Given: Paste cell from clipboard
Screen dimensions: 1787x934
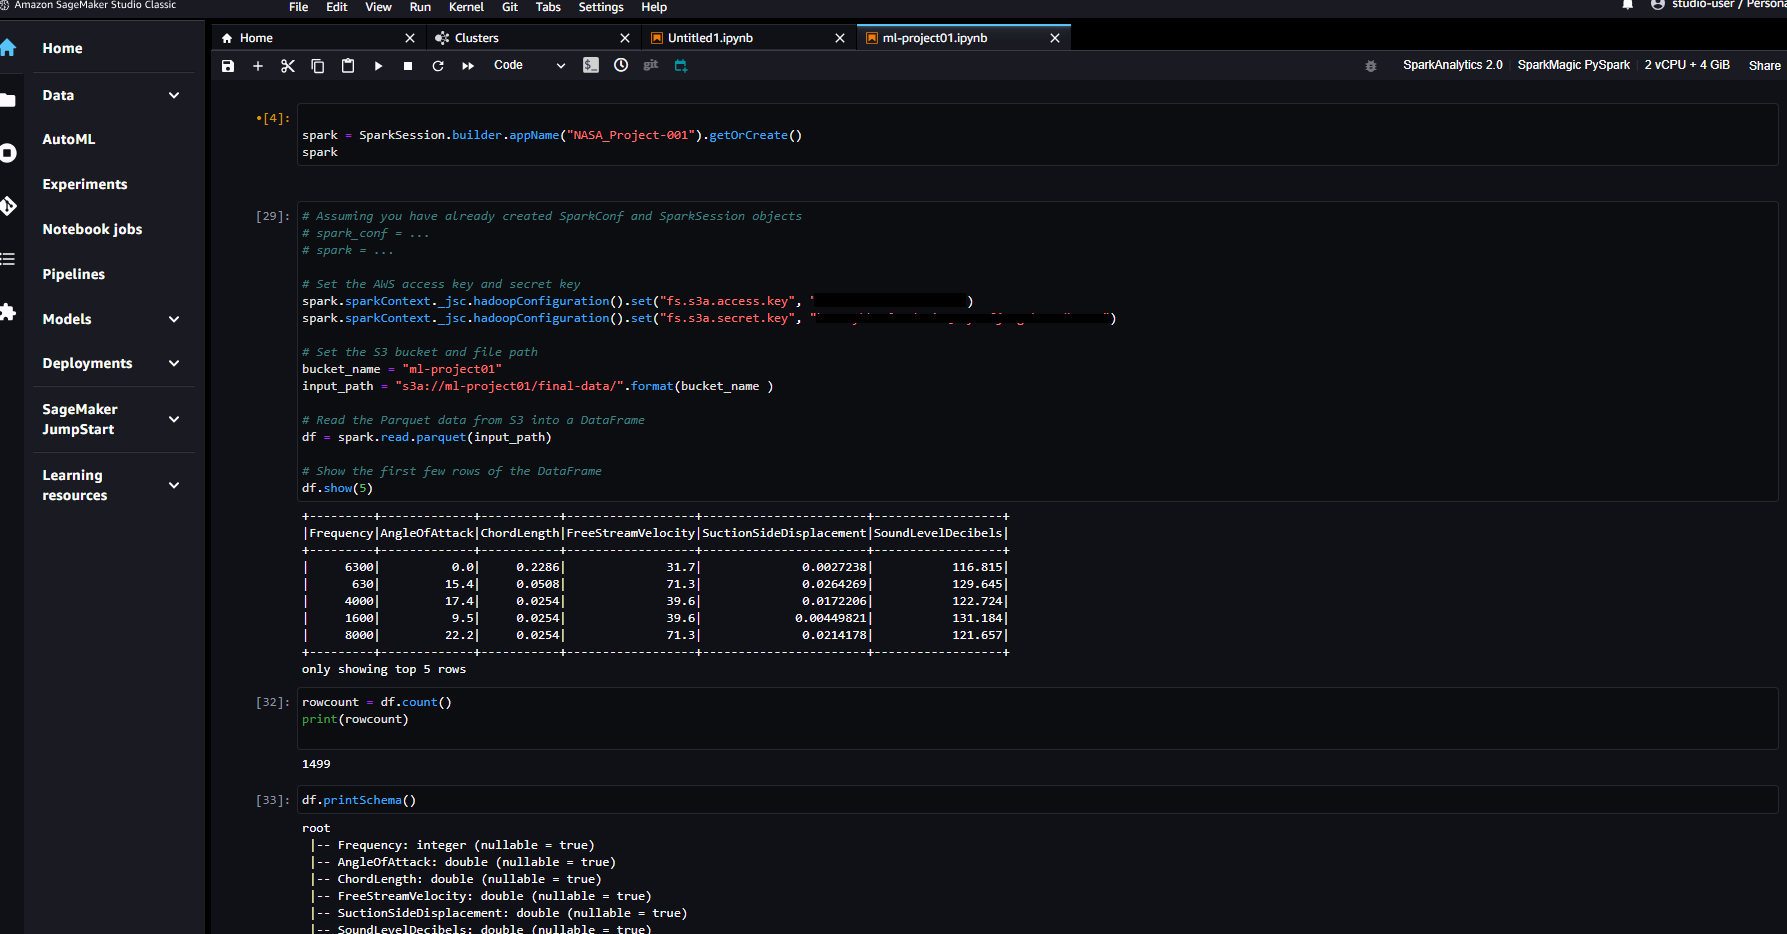Looking at the screenshot, I should [x=348, y=66].
